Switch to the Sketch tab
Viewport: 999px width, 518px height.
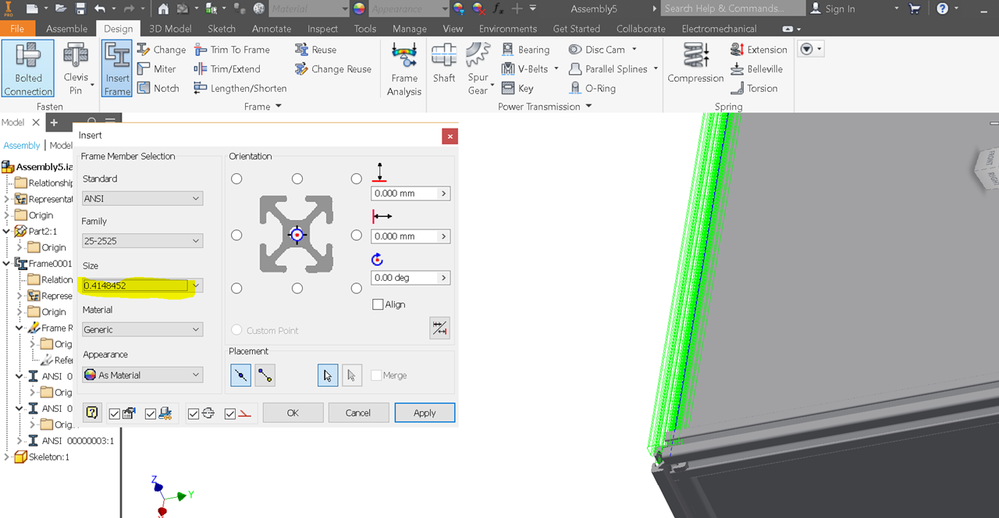[x=221, y=29]
